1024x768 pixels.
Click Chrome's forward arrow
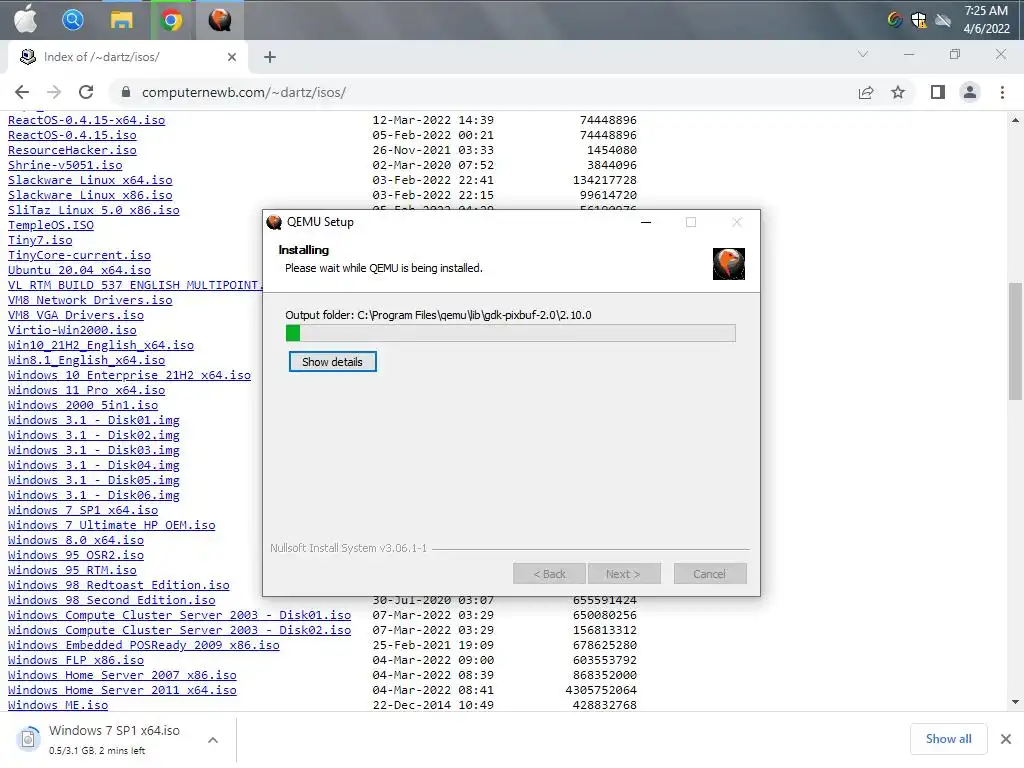(54, 92)
